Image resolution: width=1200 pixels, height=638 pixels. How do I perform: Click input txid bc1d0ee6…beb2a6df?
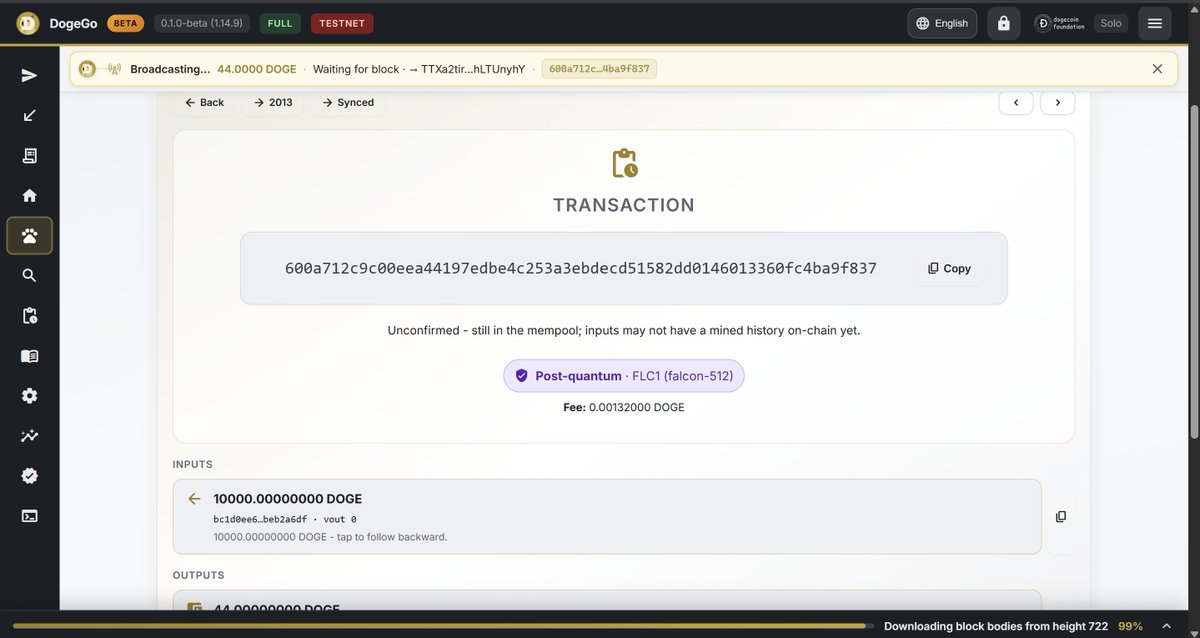coord(260,519)
